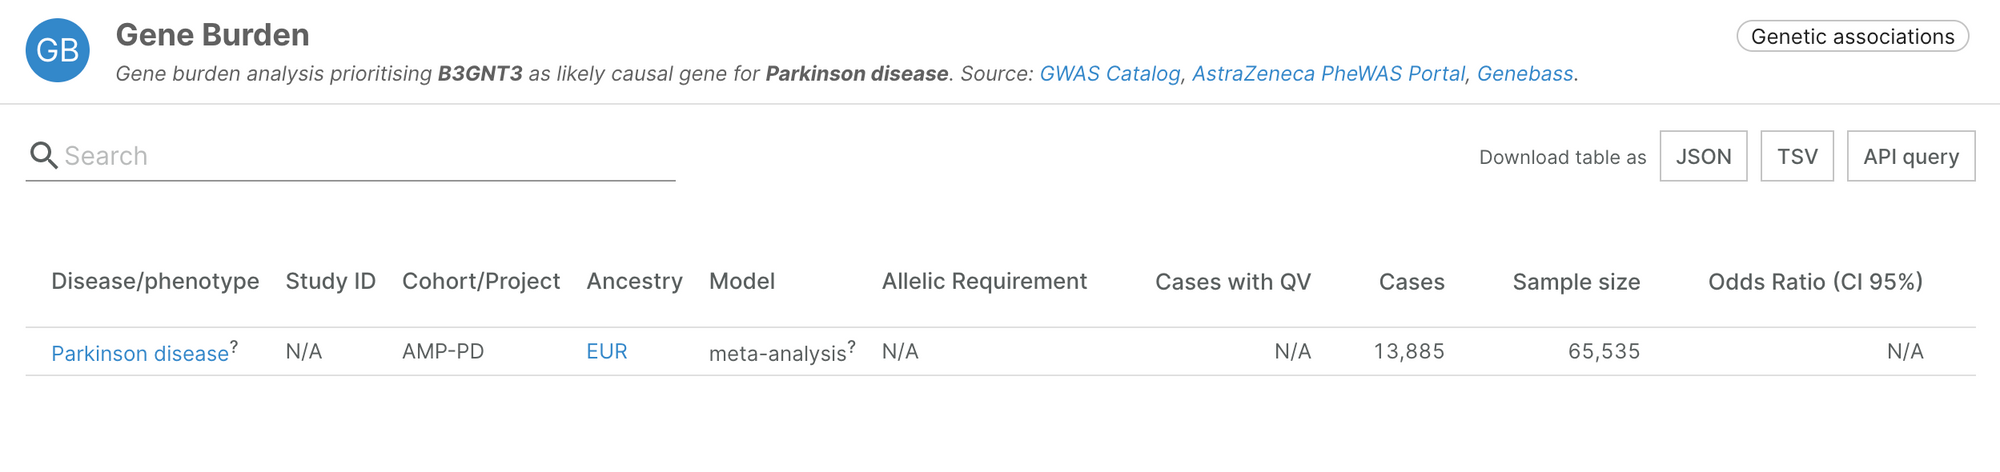Click the question mark beside Parkinson disease
Screen dimensions: 2000x472
(234, 346)
